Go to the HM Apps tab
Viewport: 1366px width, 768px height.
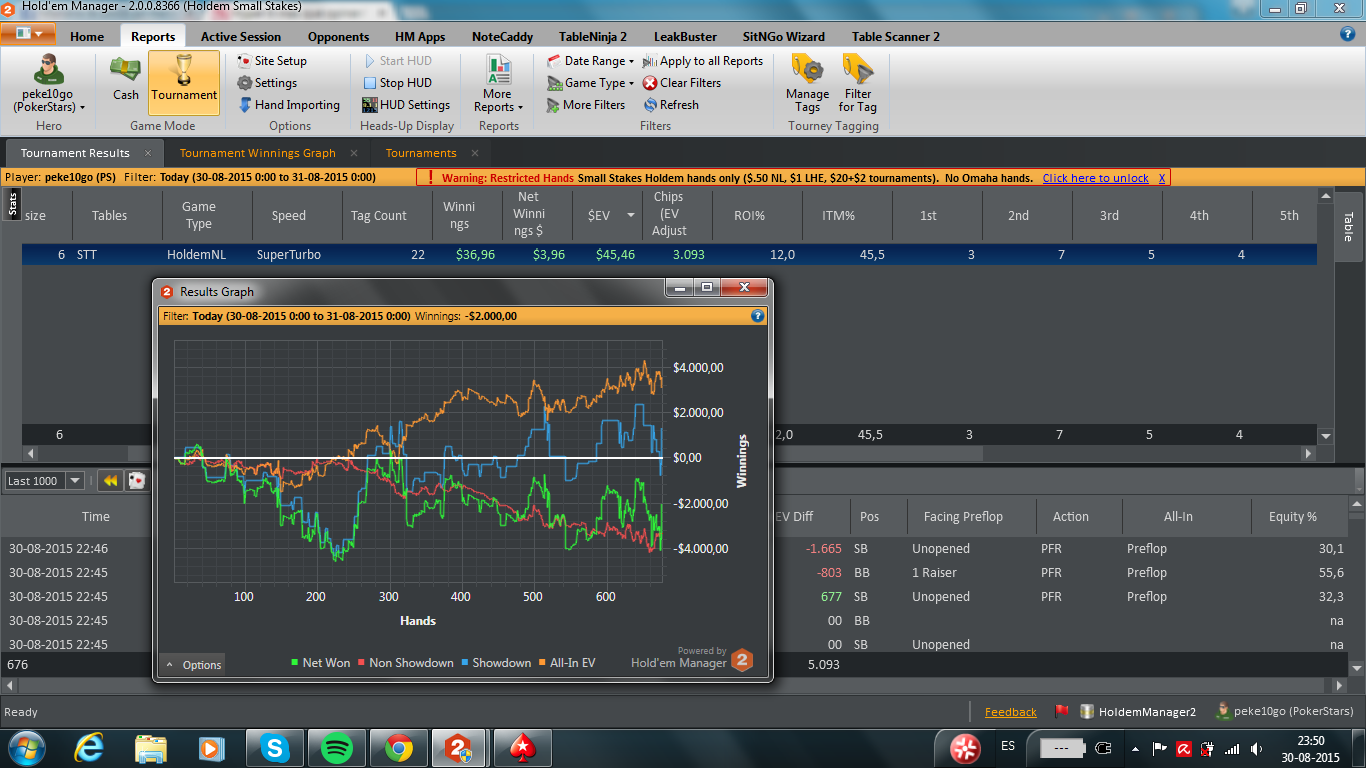coord(420,37)
